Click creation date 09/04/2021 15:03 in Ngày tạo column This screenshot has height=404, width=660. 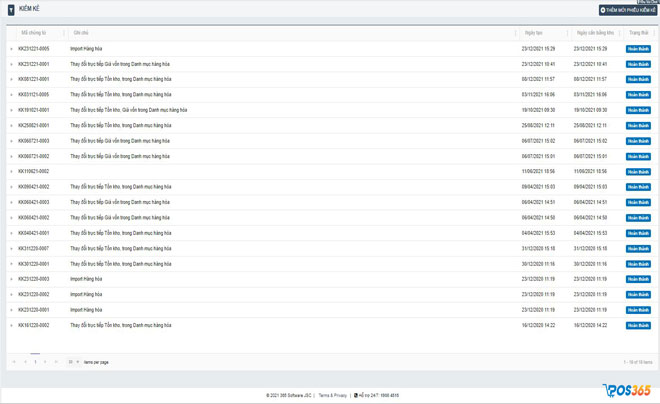click(x=538, y=187)
